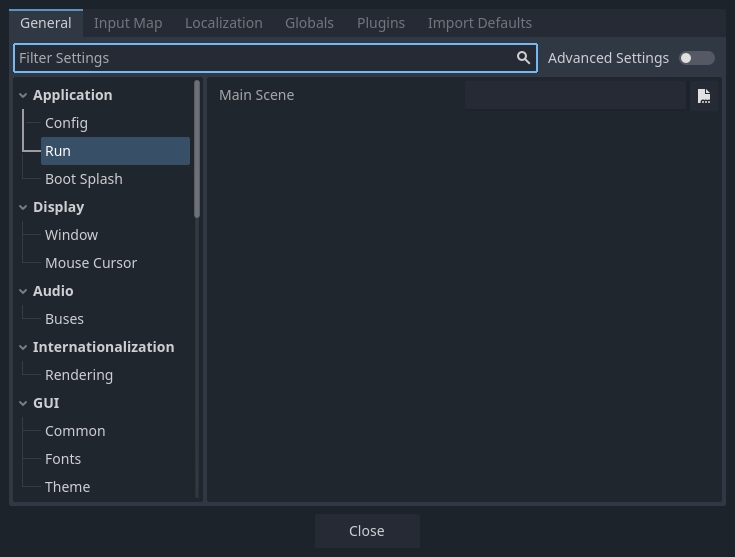
Task: Enable the Advanced Settings toggle
Action: click(696, 58)
